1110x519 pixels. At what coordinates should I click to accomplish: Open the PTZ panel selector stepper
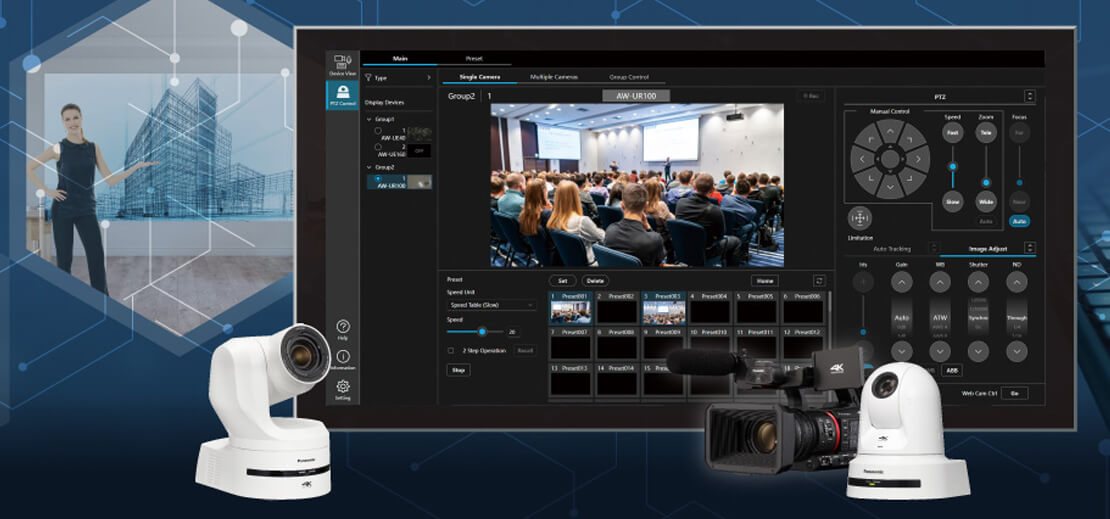(1030, 96)
